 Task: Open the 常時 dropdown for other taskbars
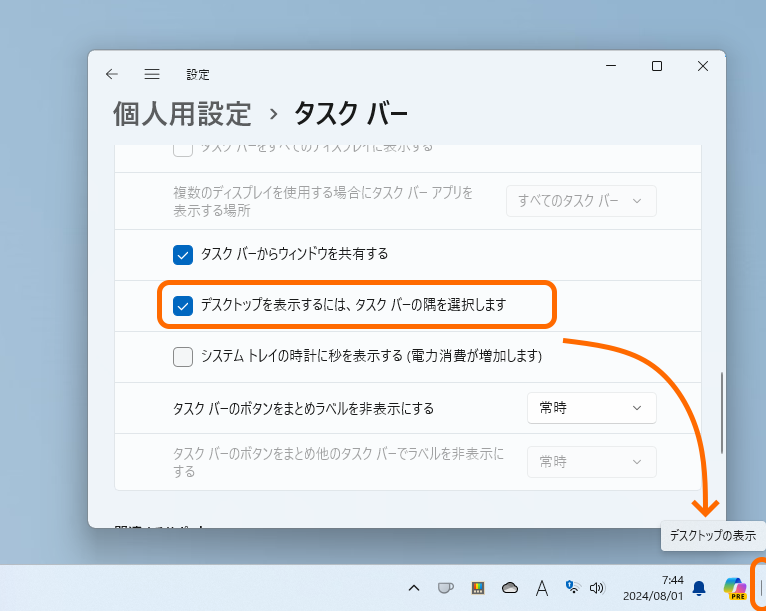coord(592,462)
